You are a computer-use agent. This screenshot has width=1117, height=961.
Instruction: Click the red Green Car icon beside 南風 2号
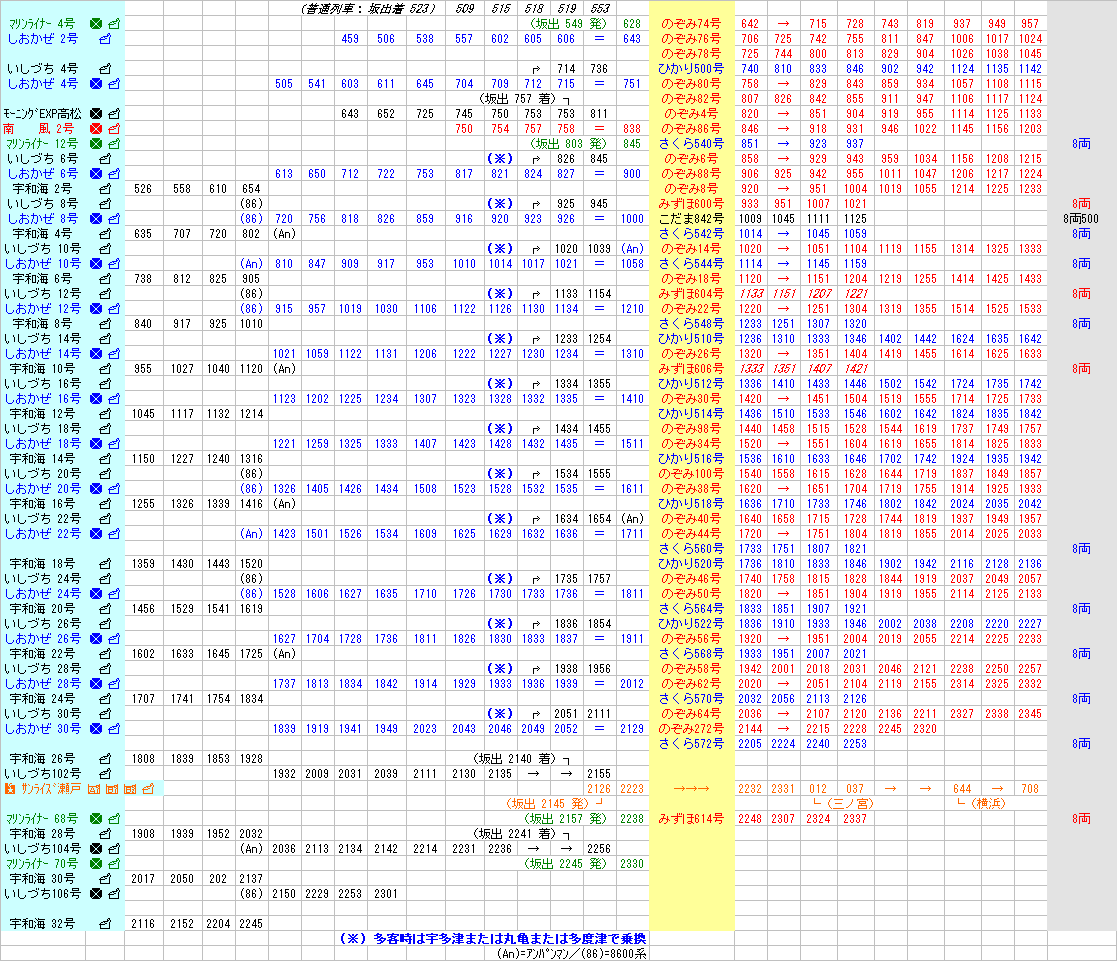[96, 128]
